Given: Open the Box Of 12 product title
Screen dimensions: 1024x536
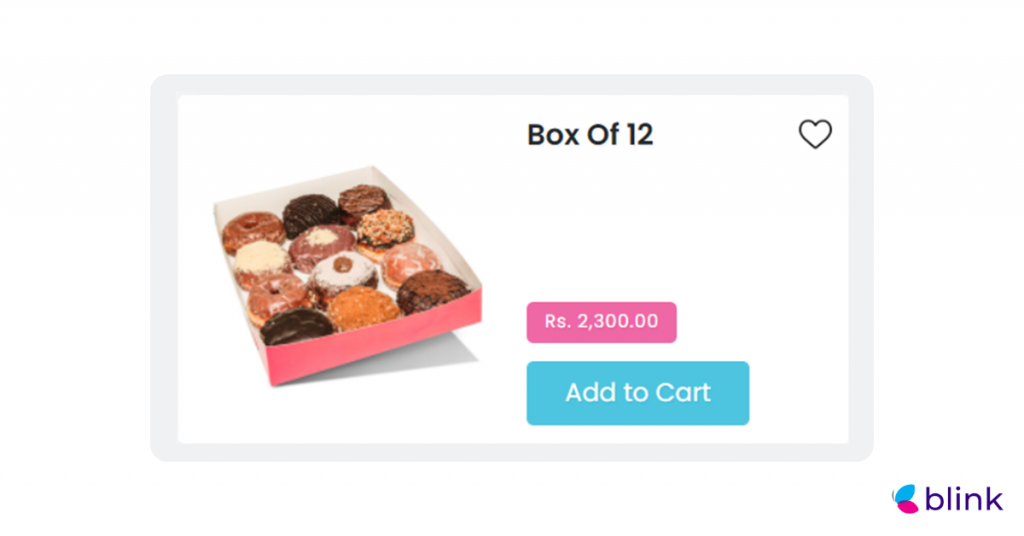Looking at the screenshot, I should [590, 135].
